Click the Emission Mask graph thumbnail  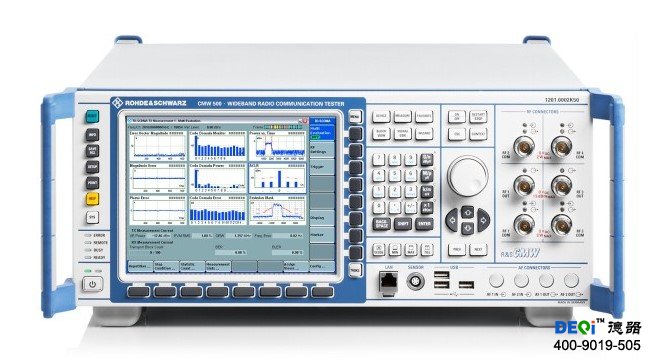(277, 210)
